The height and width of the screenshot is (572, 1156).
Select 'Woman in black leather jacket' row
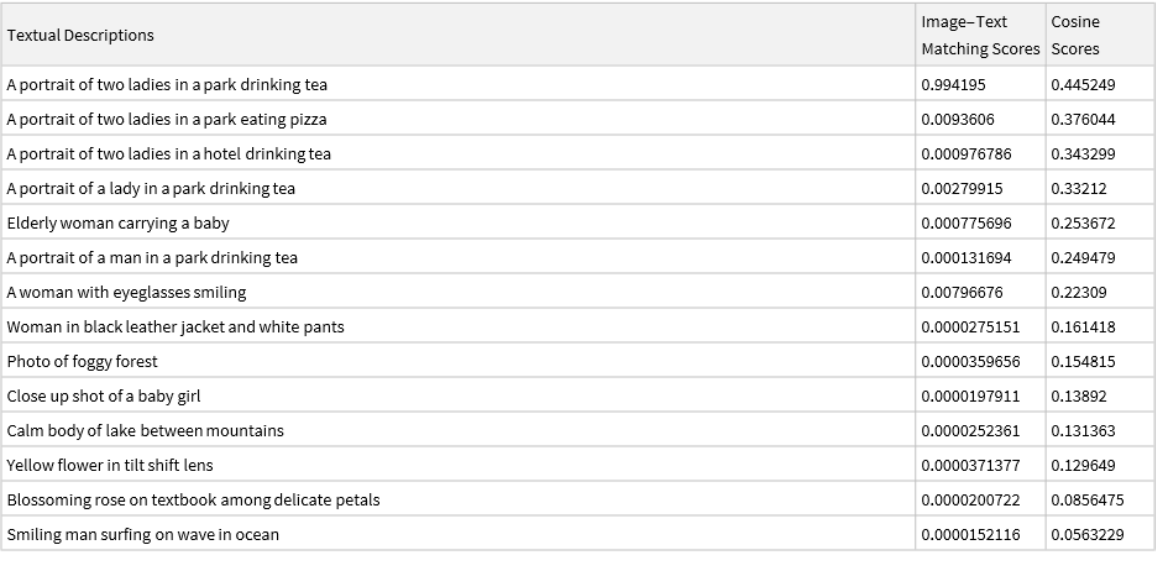(x=161, y=327)
